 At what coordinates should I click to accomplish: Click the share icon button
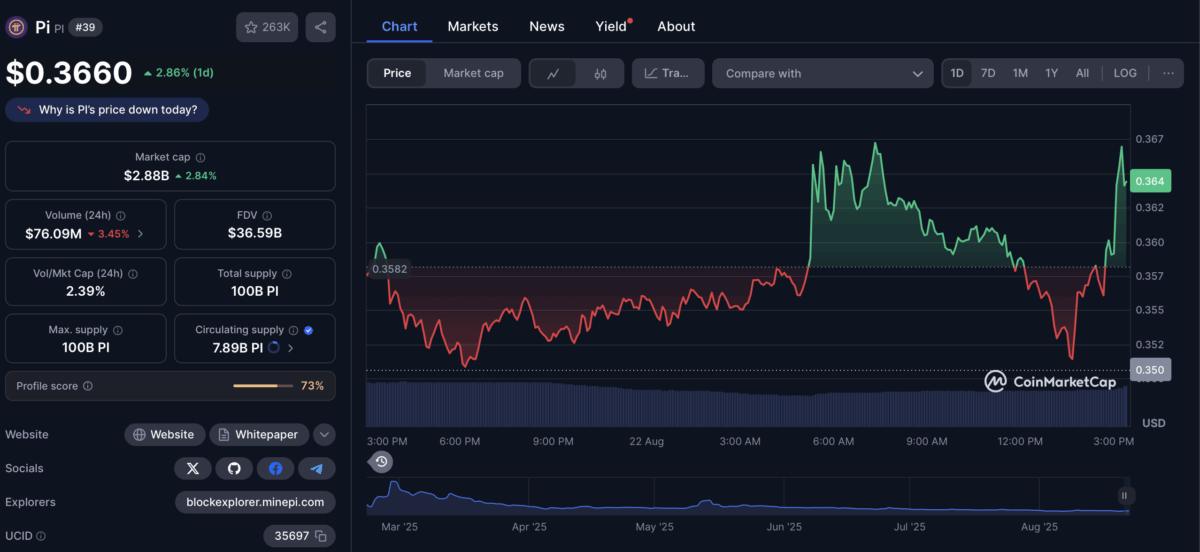pos(320,27)
